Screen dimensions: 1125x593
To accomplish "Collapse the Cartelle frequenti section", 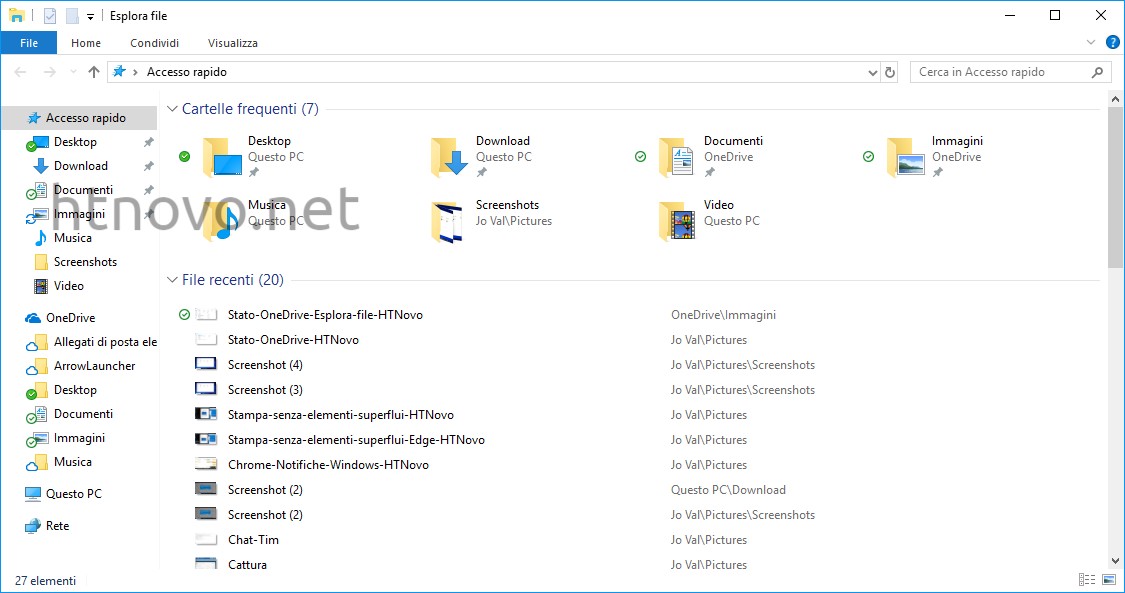I will [x=171, y=109].
